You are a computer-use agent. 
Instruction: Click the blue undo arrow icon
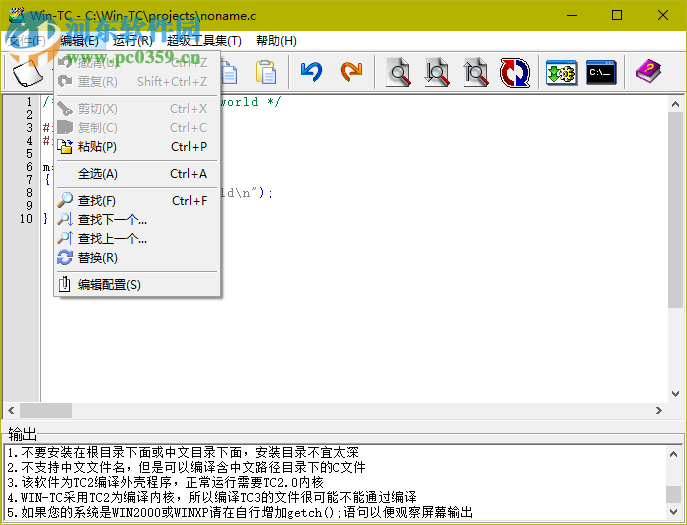point(312,72)
